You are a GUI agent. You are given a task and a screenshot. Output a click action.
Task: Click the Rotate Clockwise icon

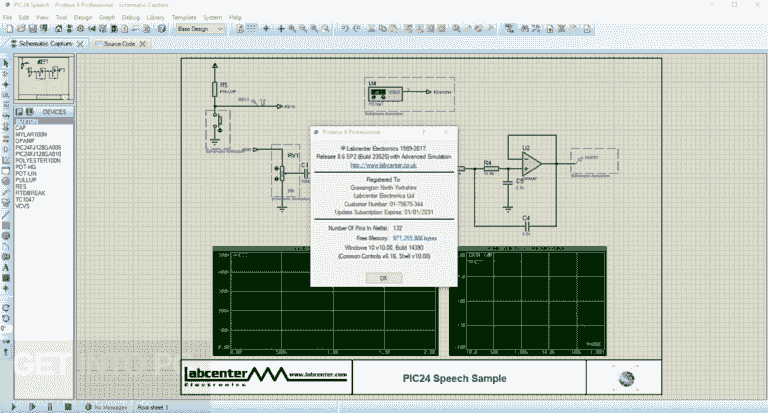coord(6,308)
